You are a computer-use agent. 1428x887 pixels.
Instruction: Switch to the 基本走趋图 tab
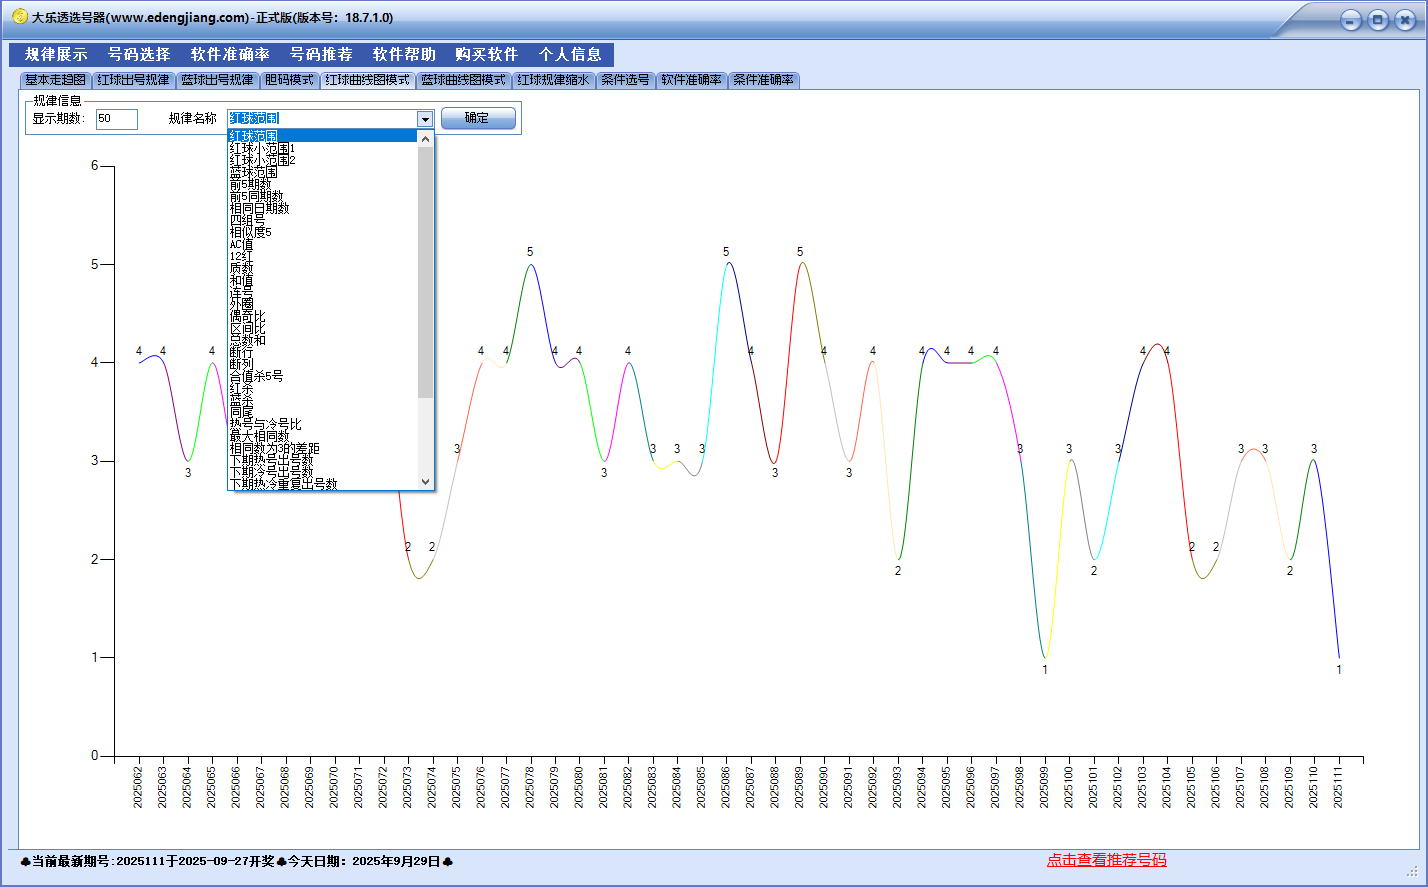[55, 80]
